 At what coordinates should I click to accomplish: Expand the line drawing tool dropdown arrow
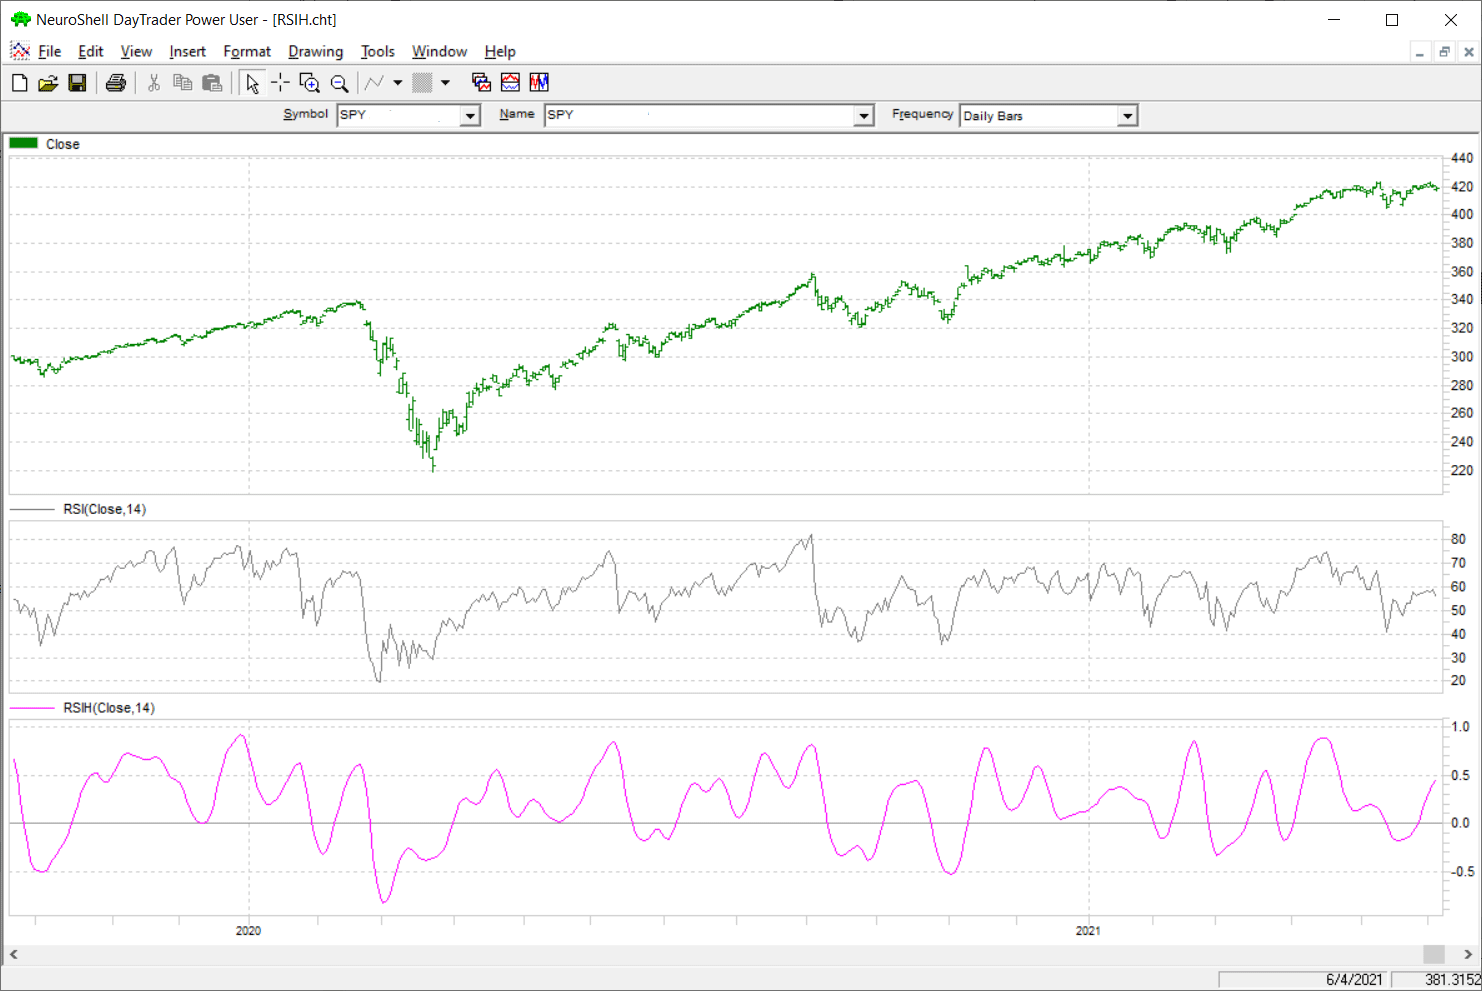(398, 83)
